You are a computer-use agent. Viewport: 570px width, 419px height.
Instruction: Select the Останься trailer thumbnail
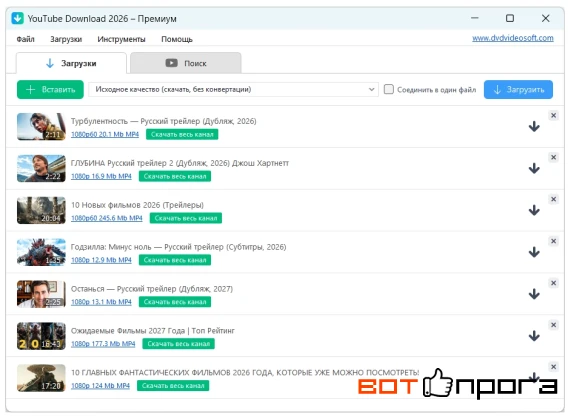(x=41, y=294)
